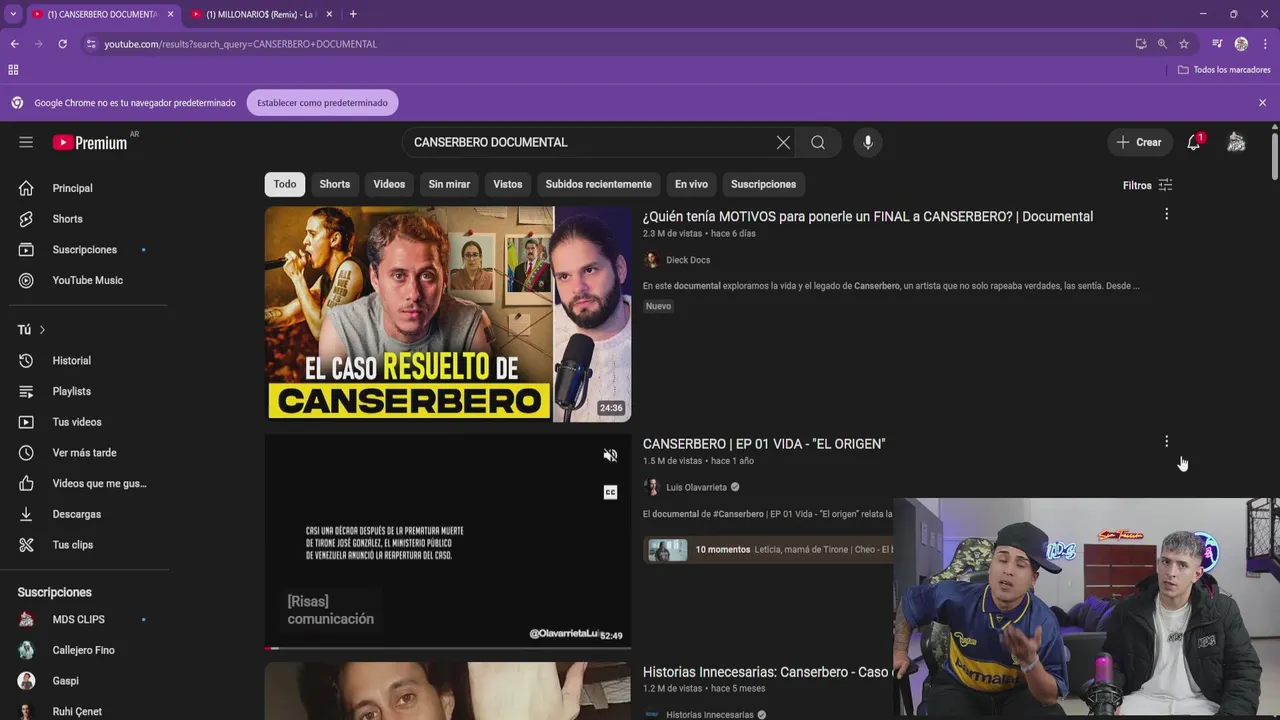
Task: Bookmark this page with the star icon
Action: pyautogui.click(x=1184, y=44)
